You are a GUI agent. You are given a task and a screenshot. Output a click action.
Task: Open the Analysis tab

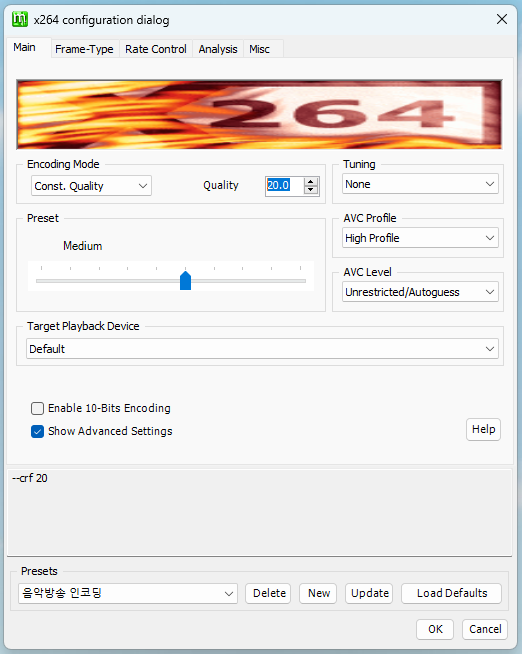[x=218, y=49]
